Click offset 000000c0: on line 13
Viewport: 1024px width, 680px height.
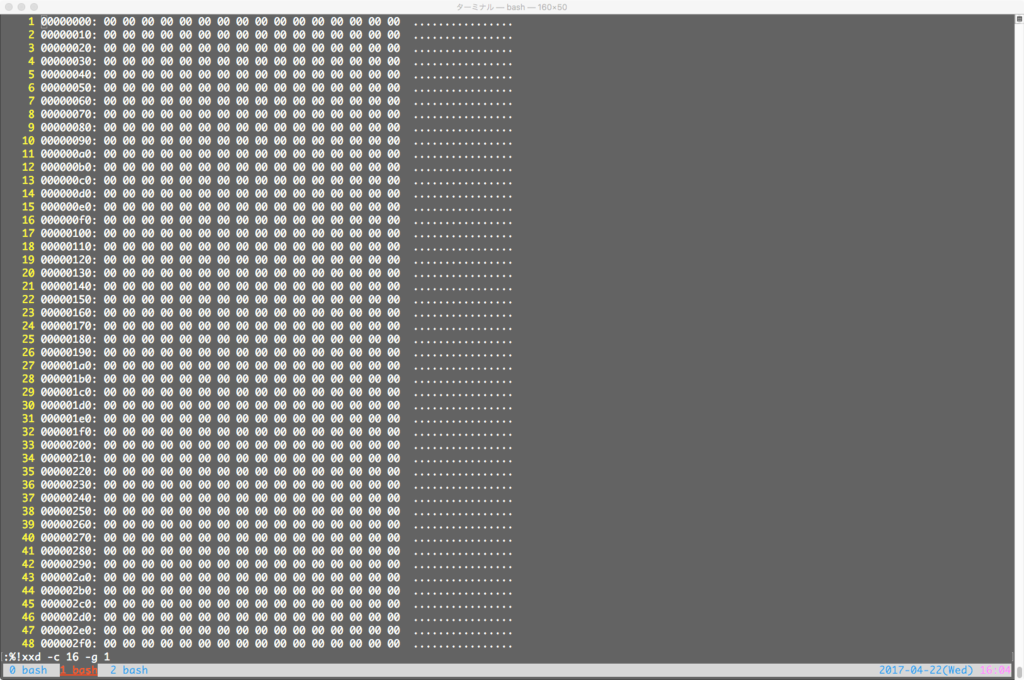coord(69,180)
